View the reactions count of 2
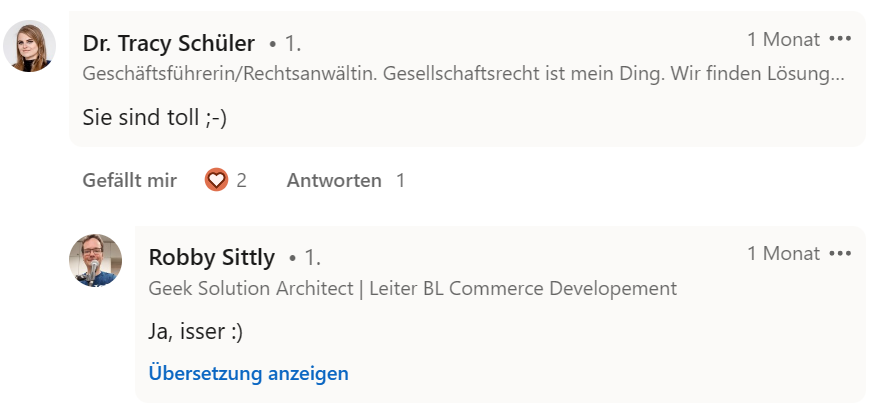The image size is (876, 408). click(x=241, y=180)
